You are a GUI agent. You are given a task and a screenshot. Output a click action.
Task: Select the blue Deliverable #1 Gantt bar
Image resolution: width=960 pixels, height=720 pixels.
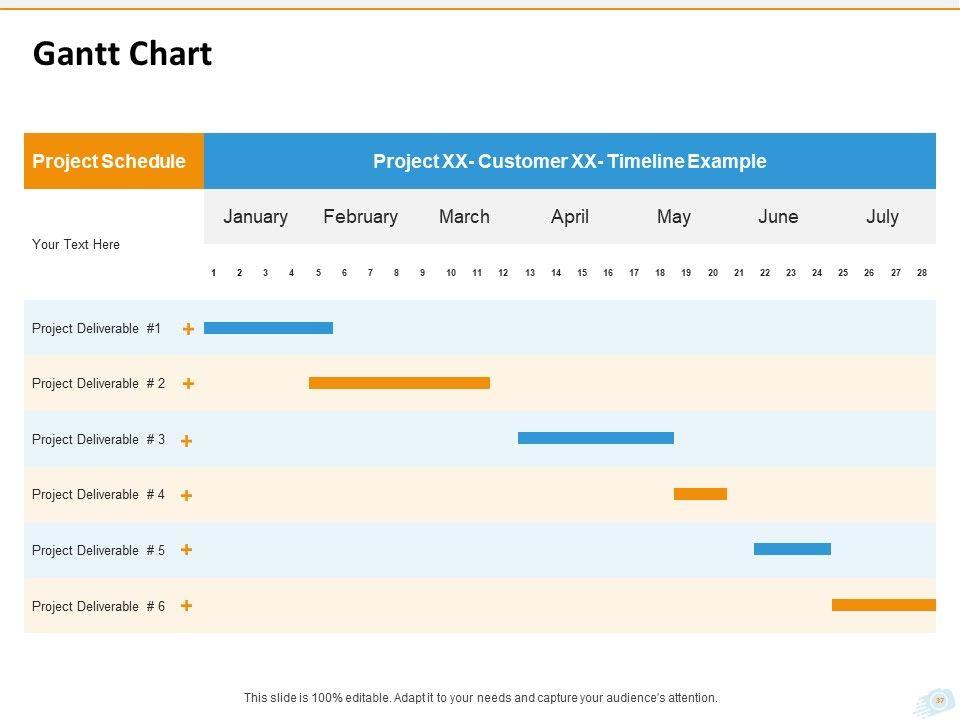[x=268, y=327]
